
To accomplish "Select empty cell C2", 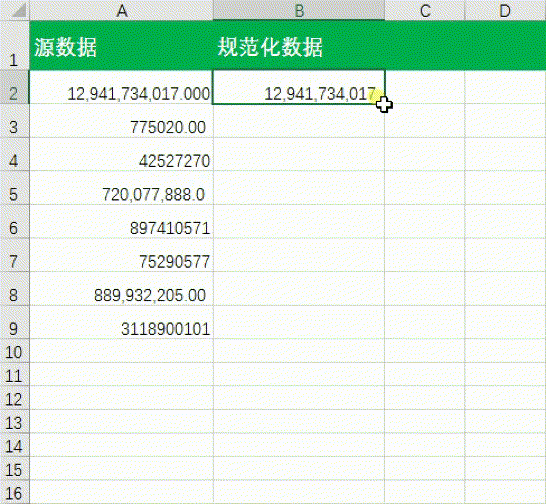I will [425, 87].
